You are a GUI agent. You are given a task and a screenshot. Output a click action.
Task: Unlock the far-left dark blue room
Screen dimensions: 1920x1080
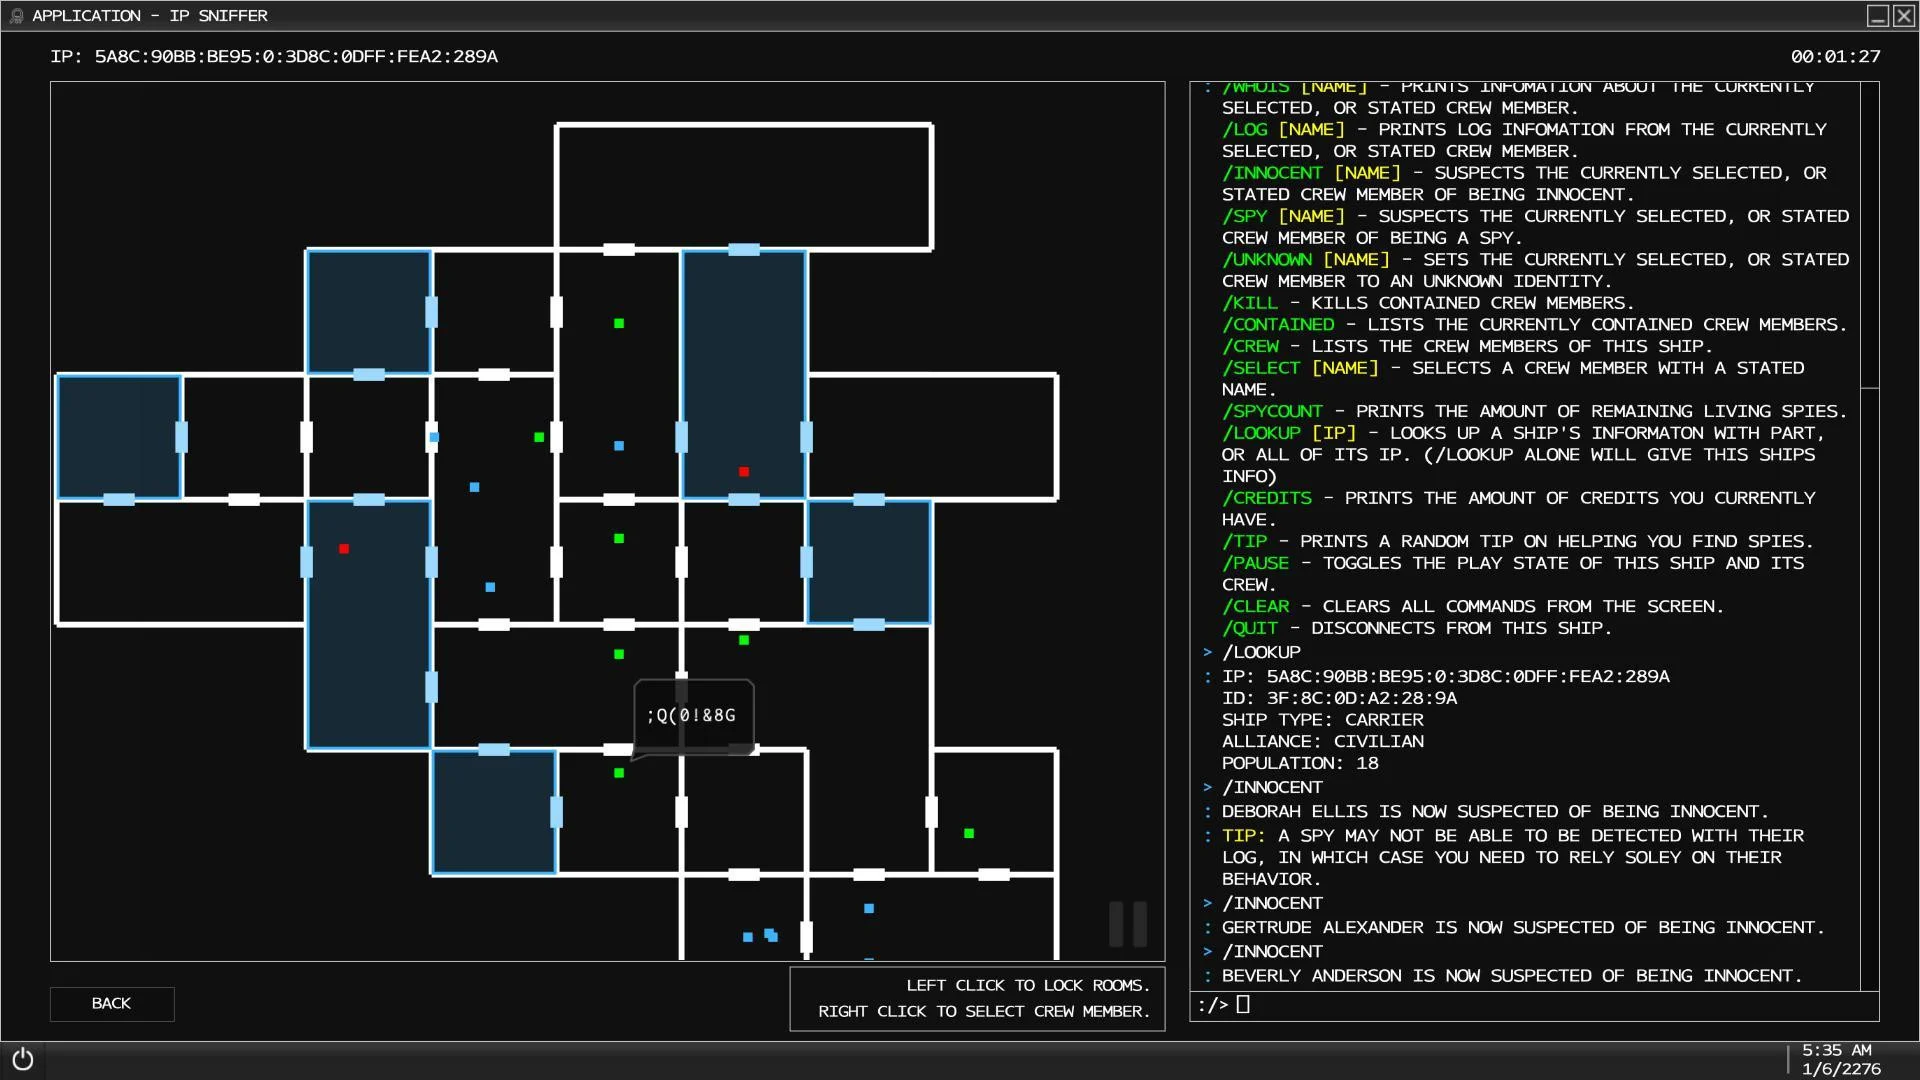(119, 437)
